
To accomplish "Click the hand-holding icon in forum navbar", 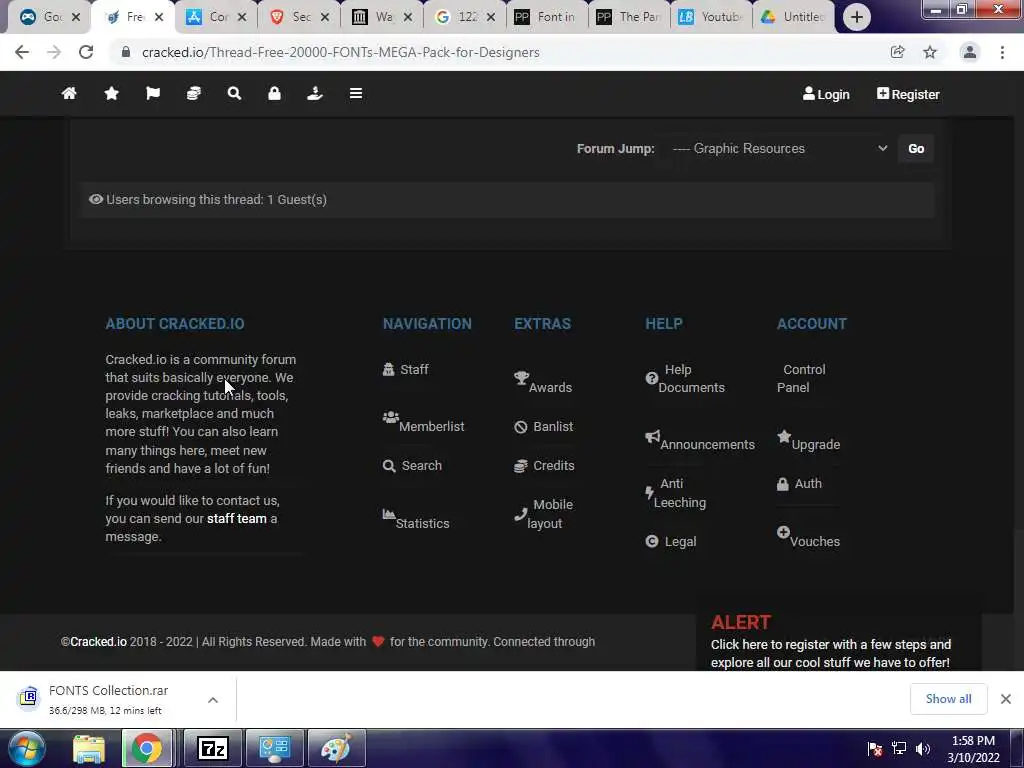I will click(315, 93).
